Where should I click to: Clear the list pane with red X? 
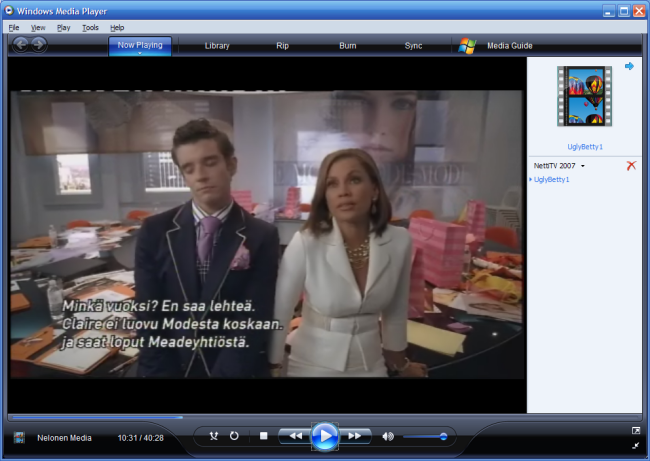[631, 166]
